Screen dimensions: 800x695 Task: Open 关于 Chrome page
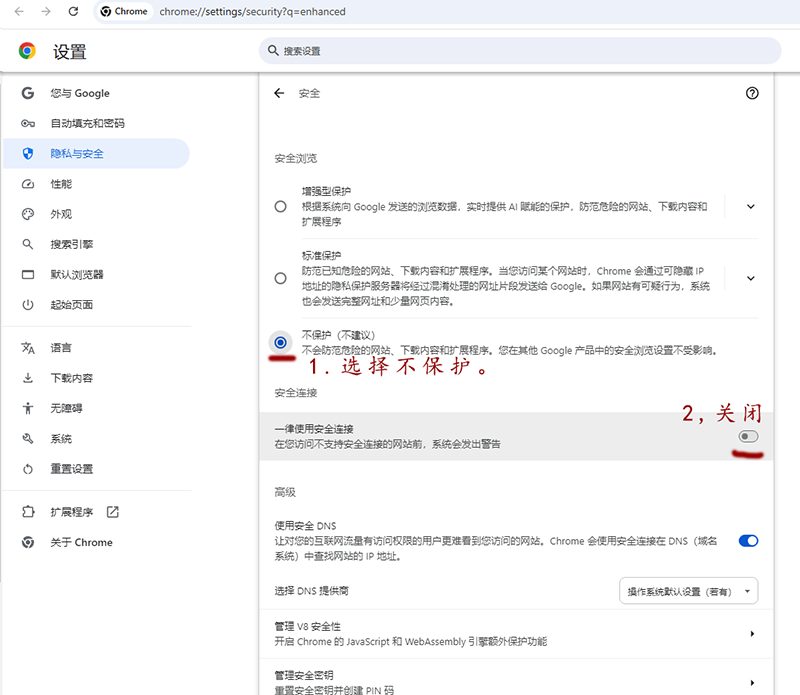click(x=81, y=542)
